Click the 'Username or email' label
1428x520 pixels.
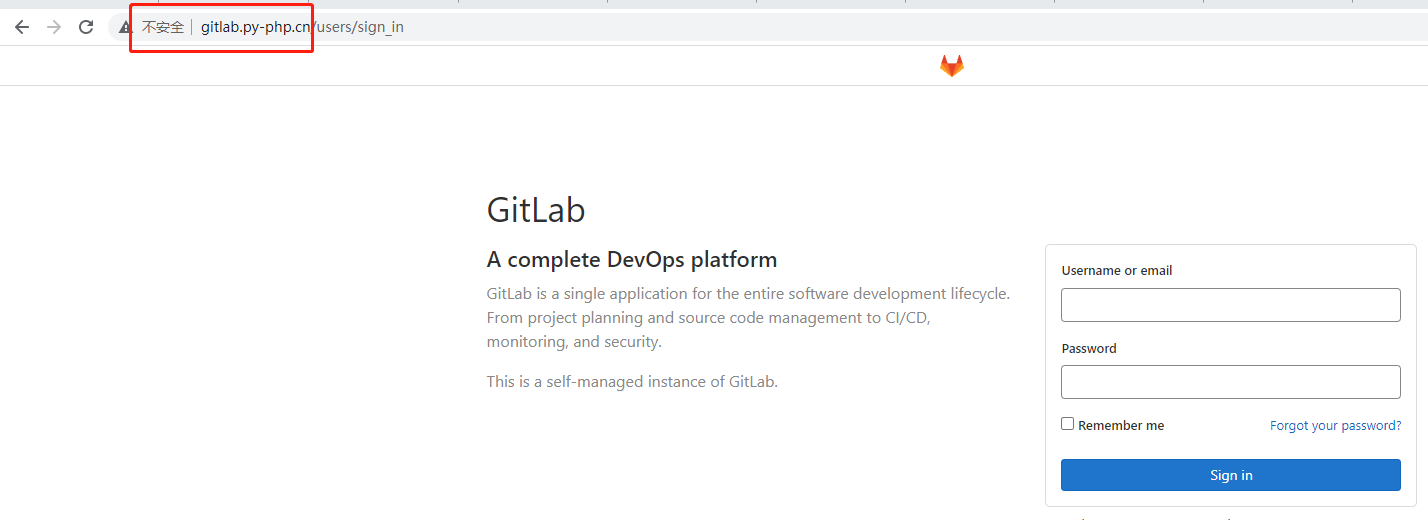pos(1117,271)
